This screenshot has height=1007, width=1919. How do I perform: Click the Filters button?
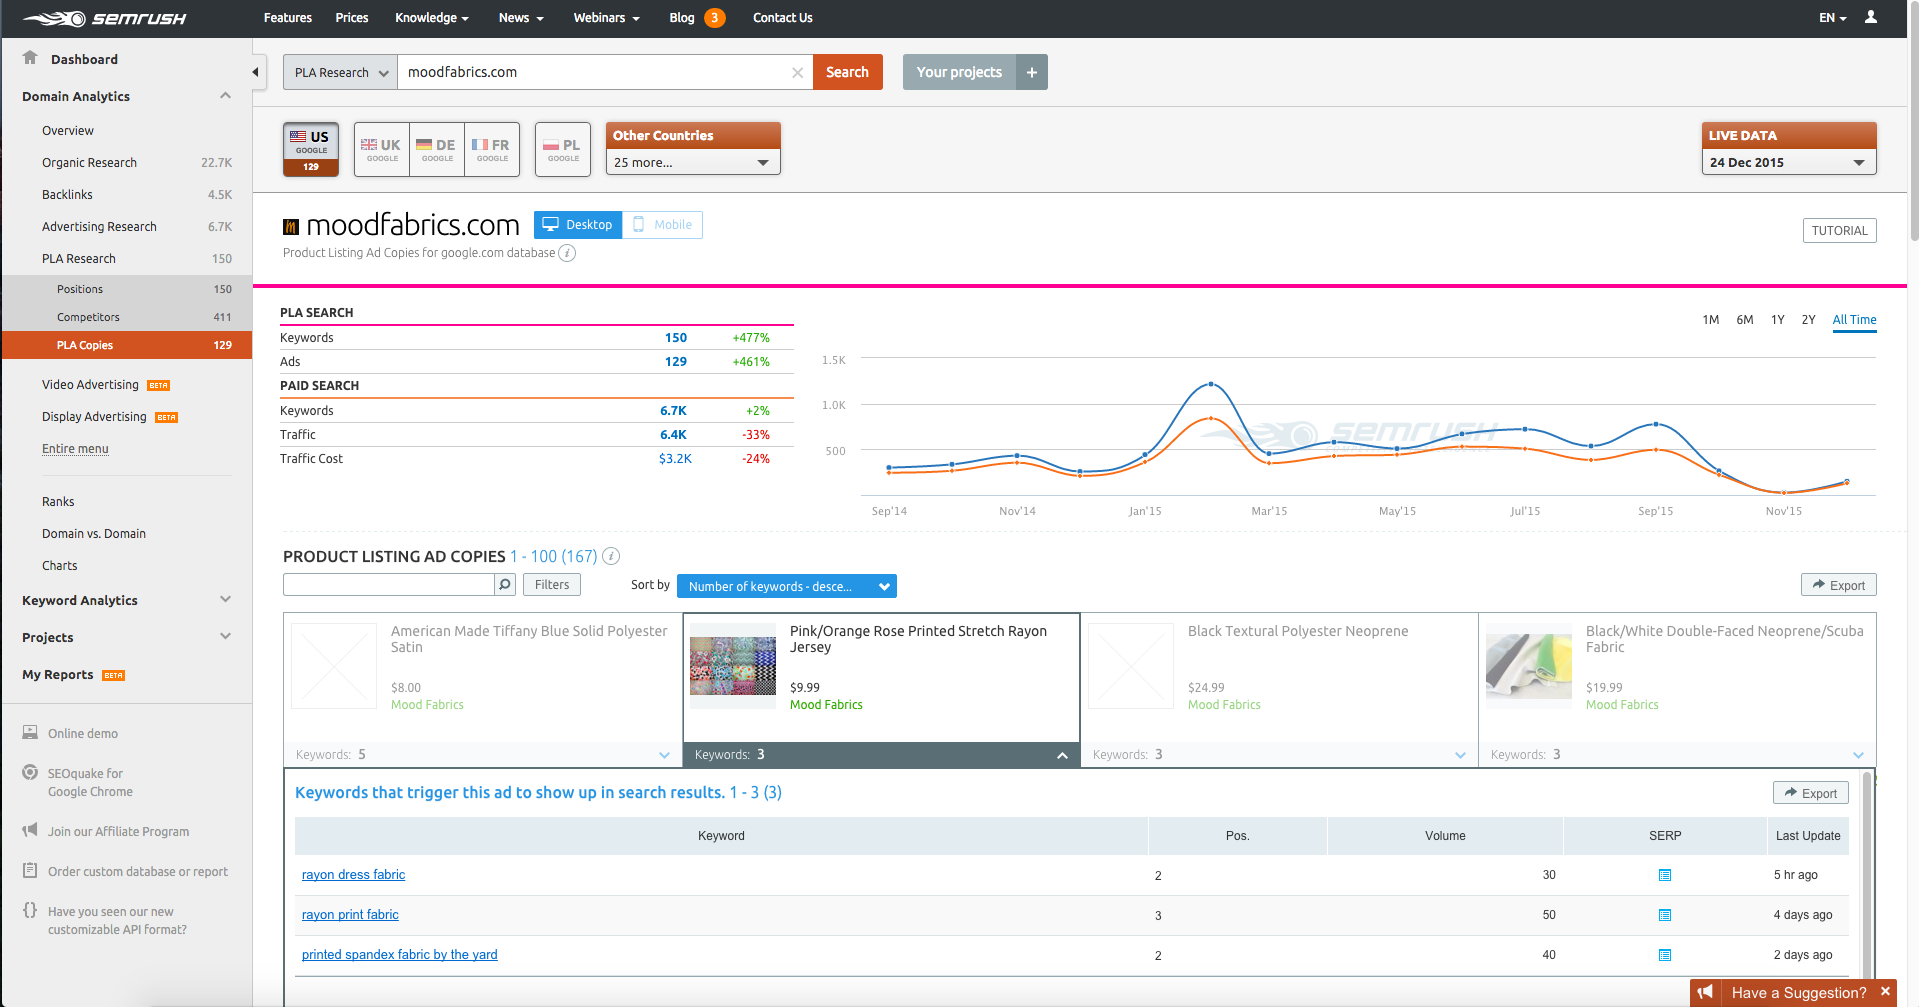click(x=552, y=584)
